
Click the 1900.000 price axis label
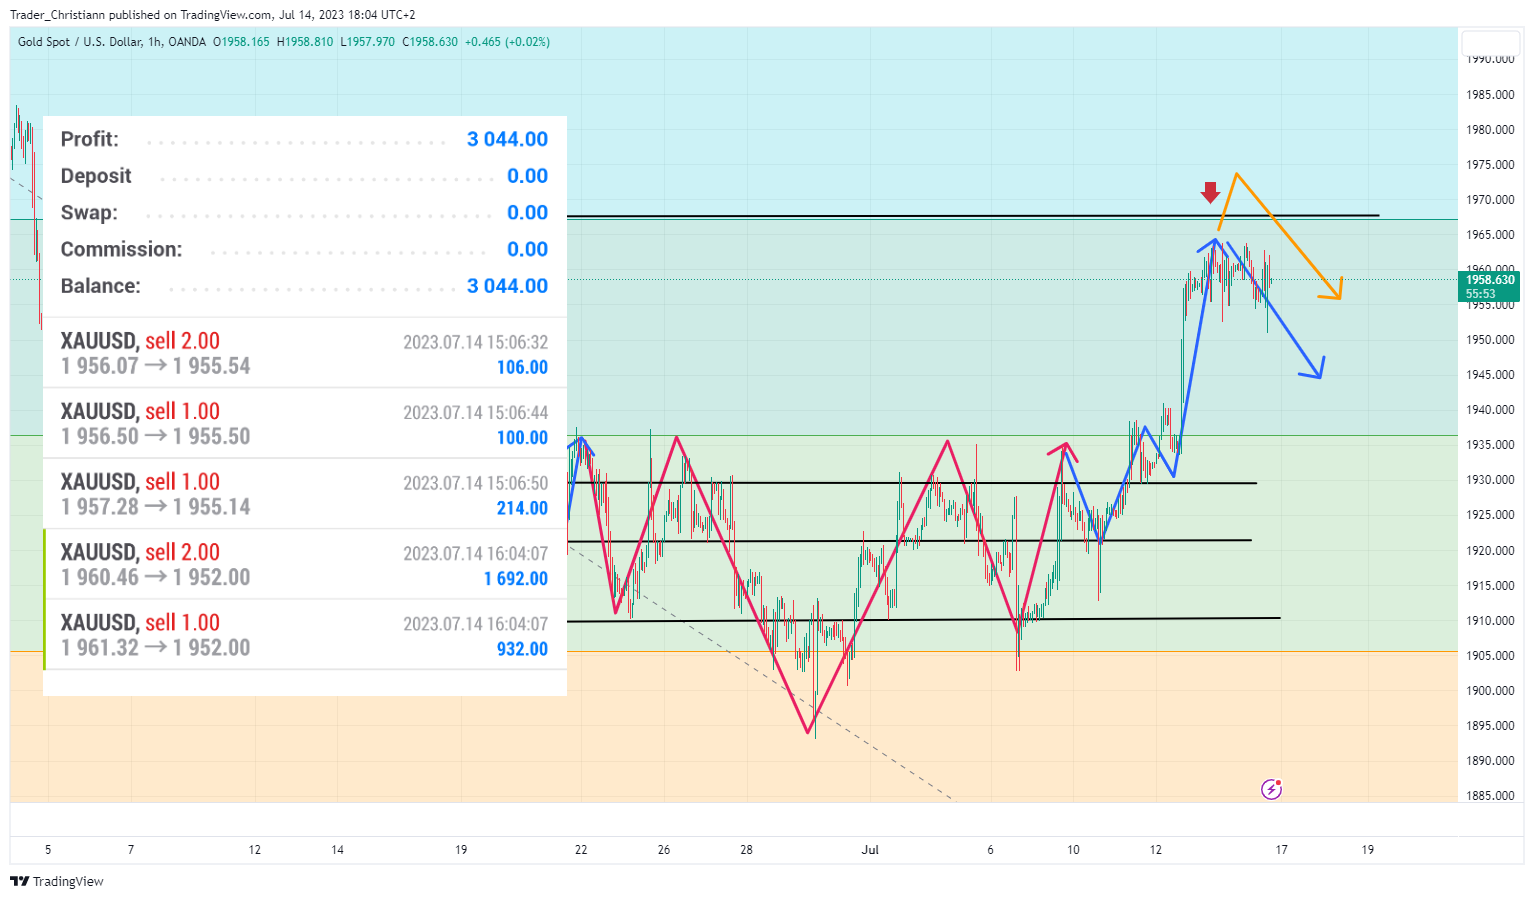click(1490, 691)
